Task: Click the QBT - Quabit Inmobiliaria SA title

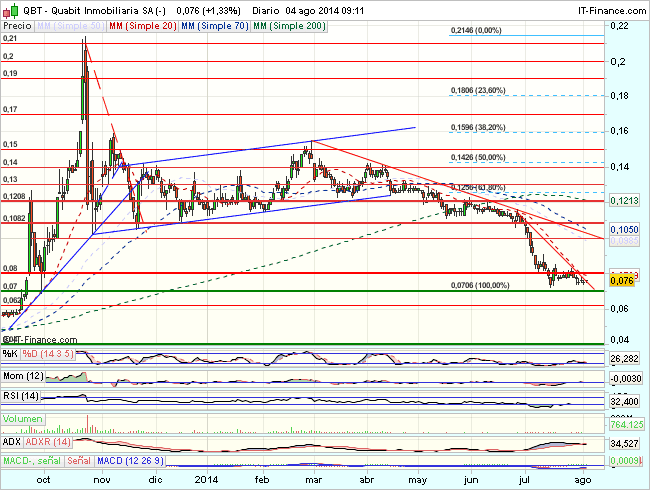Action: point(95,11)
